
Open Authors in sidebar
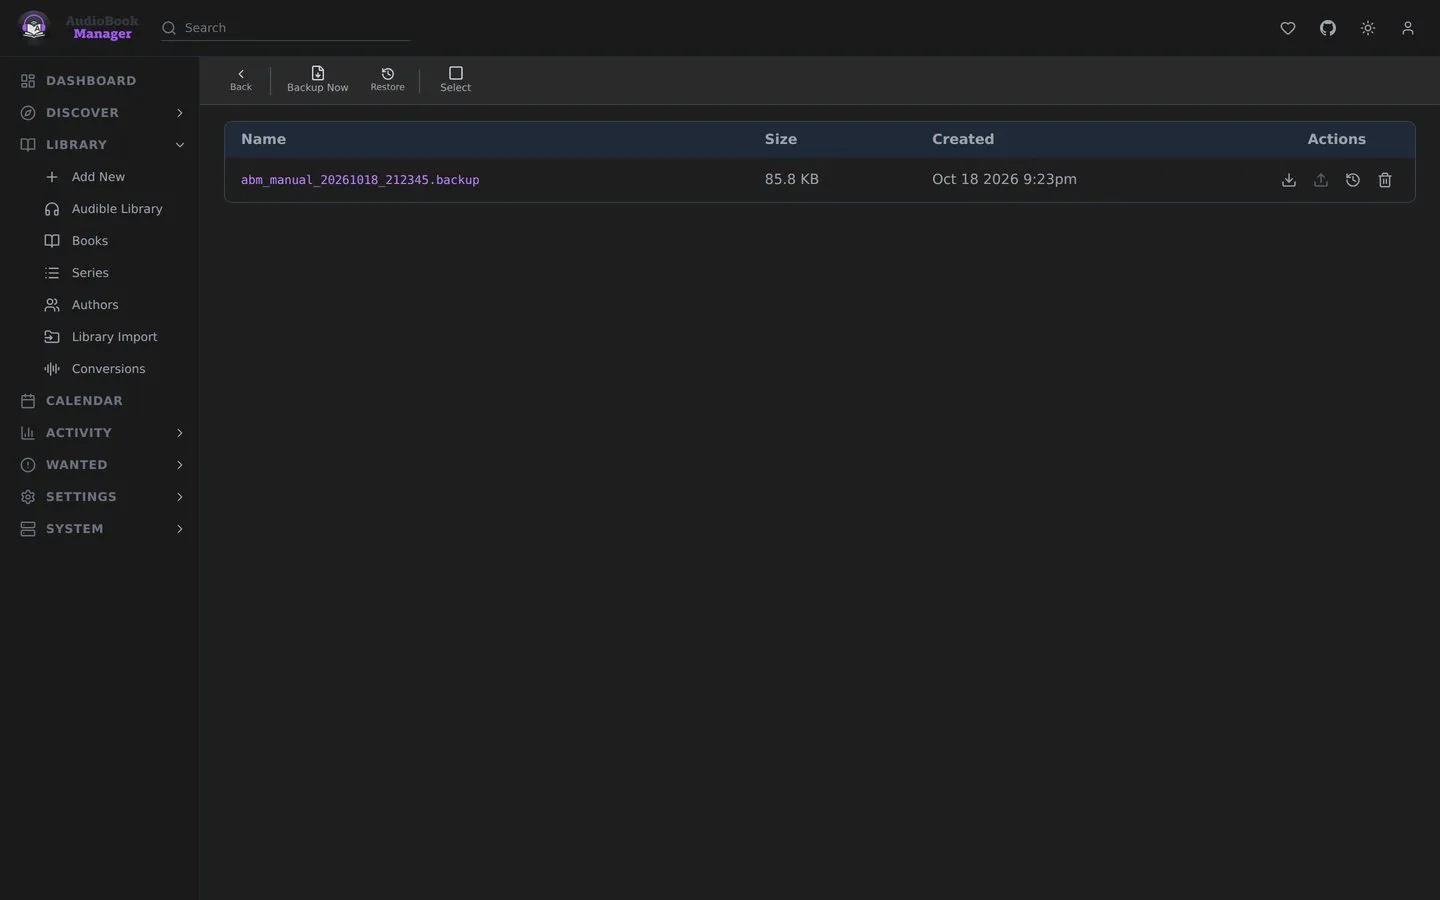95,305
